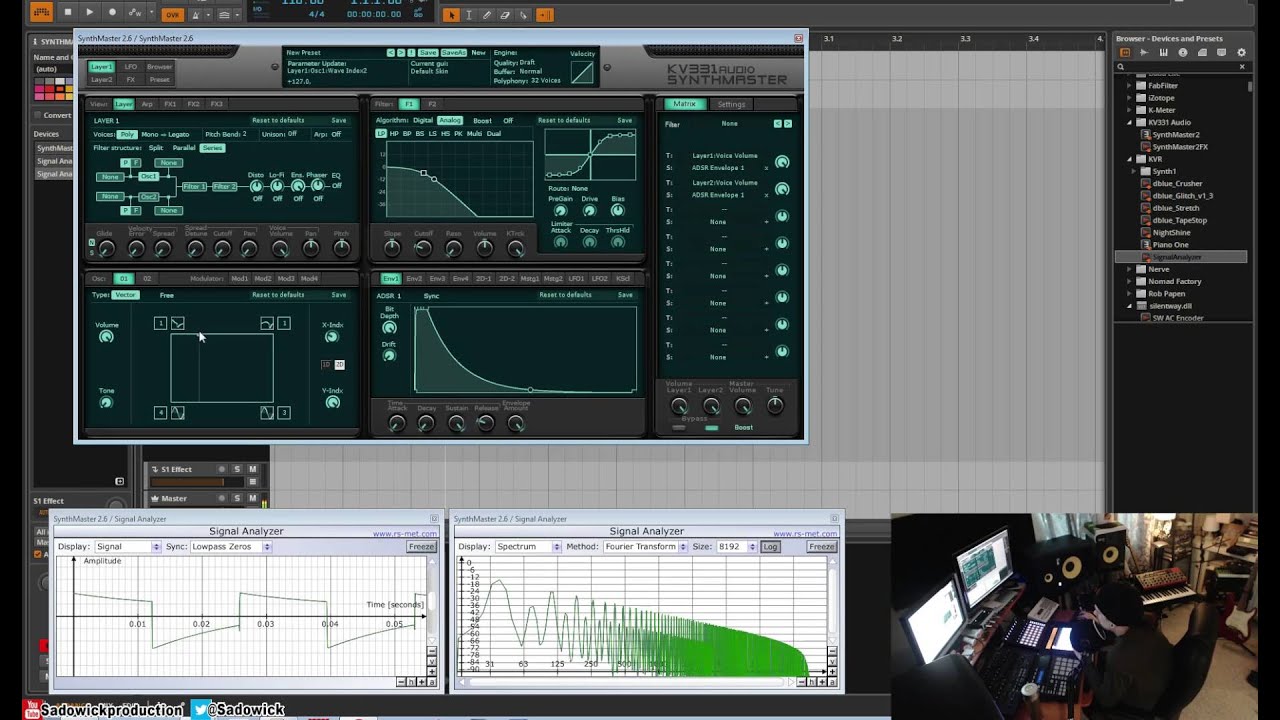Screen dimensions: 1280x720
Task: Switch to the Settings tab
Action: (x=731, y=104)
